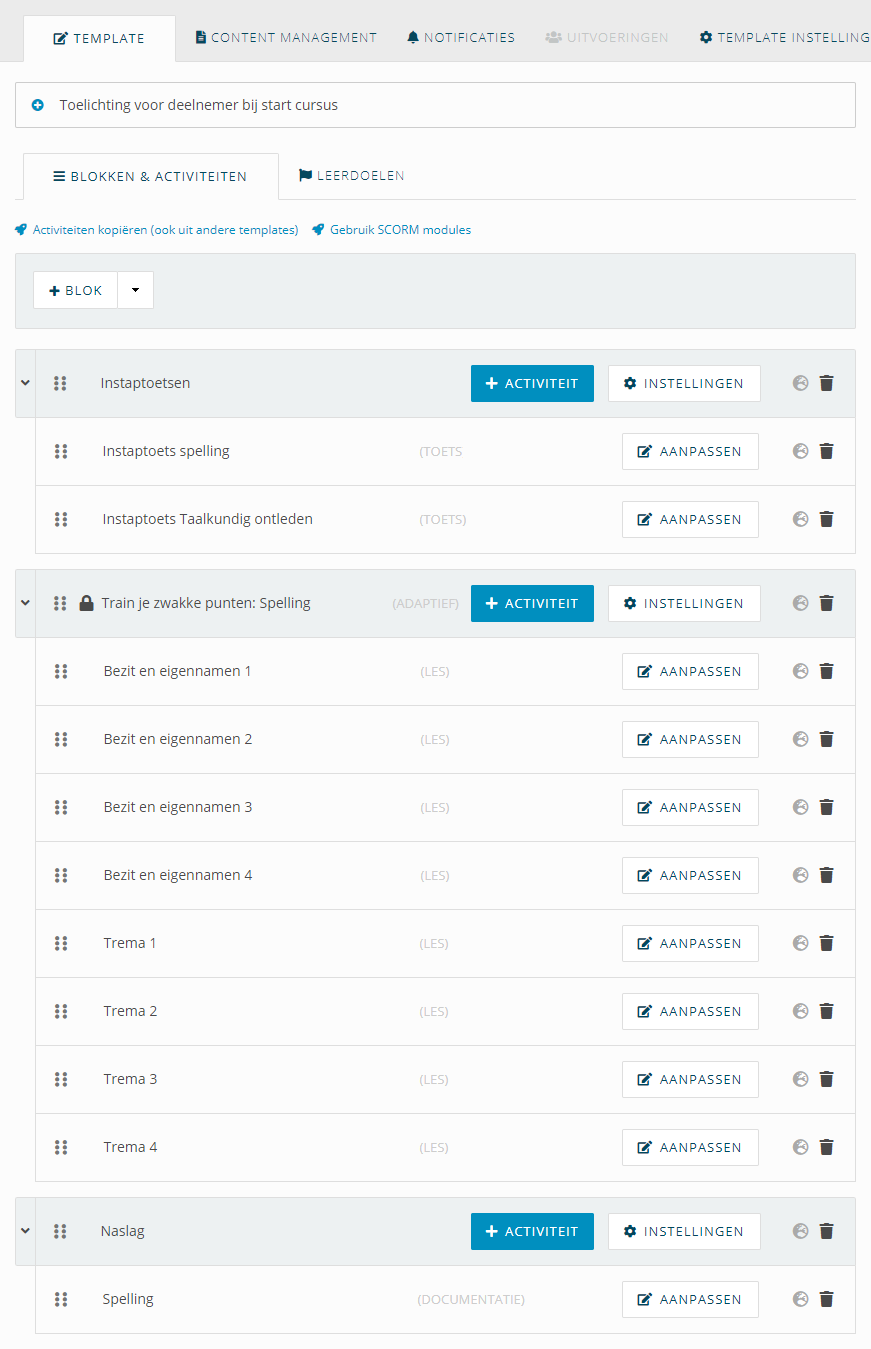The image size is (871, 1349).
Task: Add Activiteit to Instaptoetsen block
Action: 532,383
